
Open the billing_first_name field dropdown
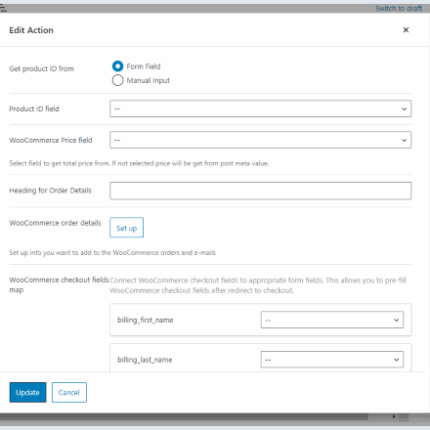(332, 320)
